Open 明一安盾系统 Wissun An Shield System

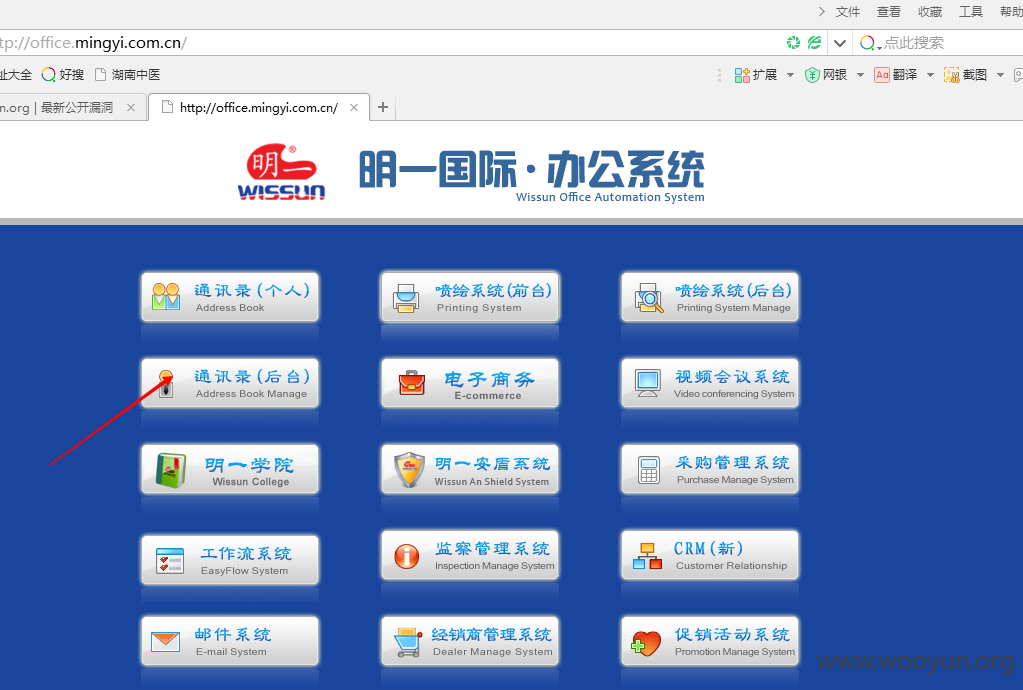(x=470, y=470)
